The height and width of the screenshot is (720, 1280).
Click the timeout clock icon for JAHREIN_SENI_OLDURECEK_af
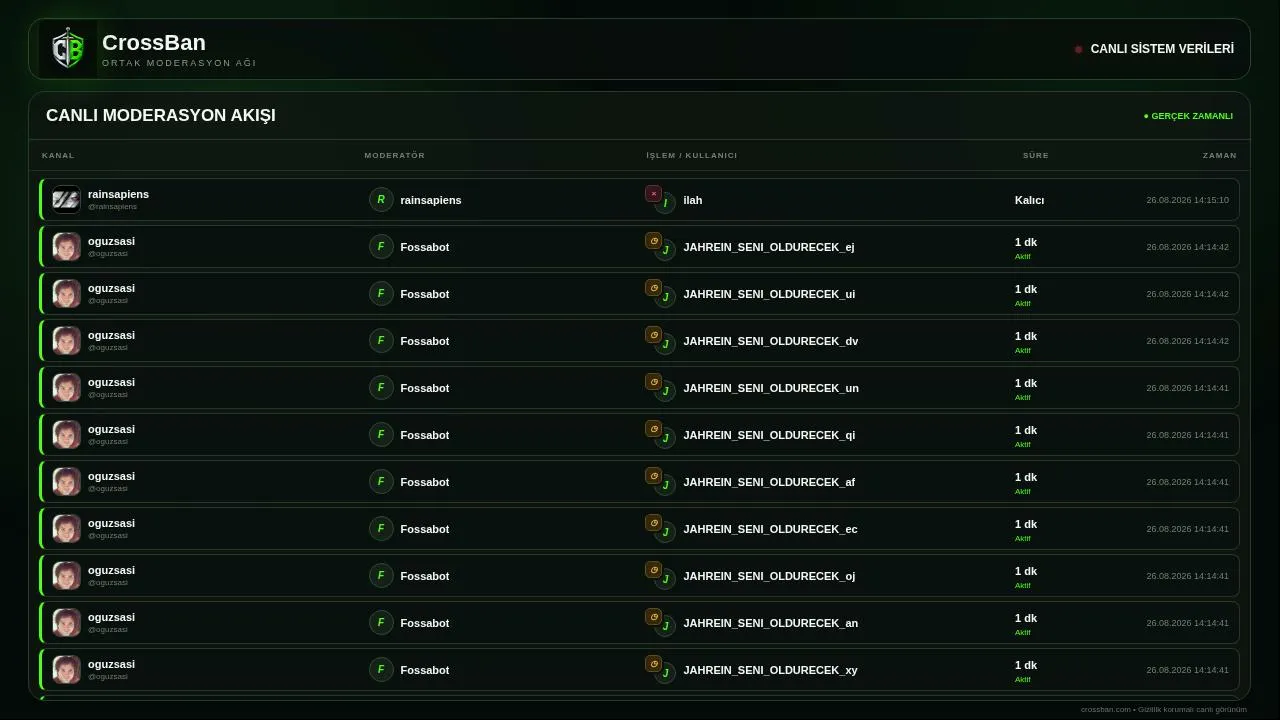(x=653, y=476)
